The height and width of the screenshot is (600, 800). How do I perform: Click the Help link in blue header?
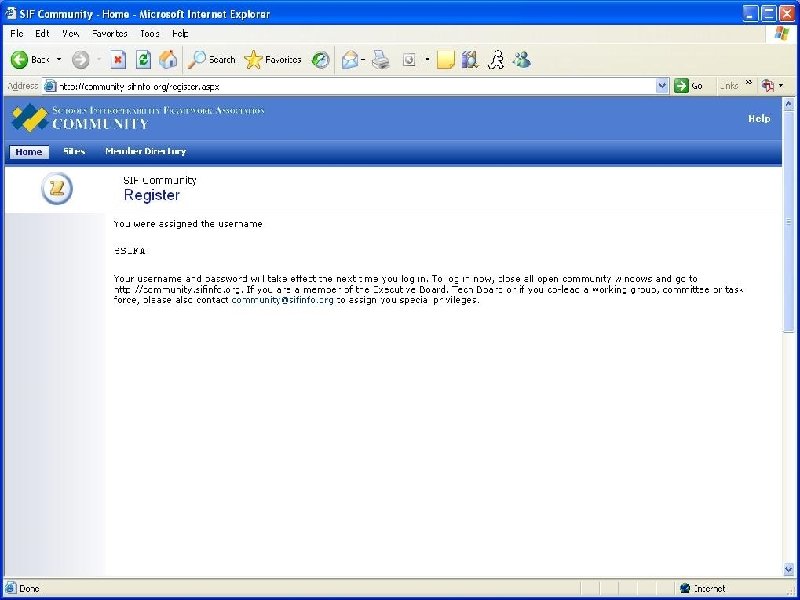[x=759, y=118]
